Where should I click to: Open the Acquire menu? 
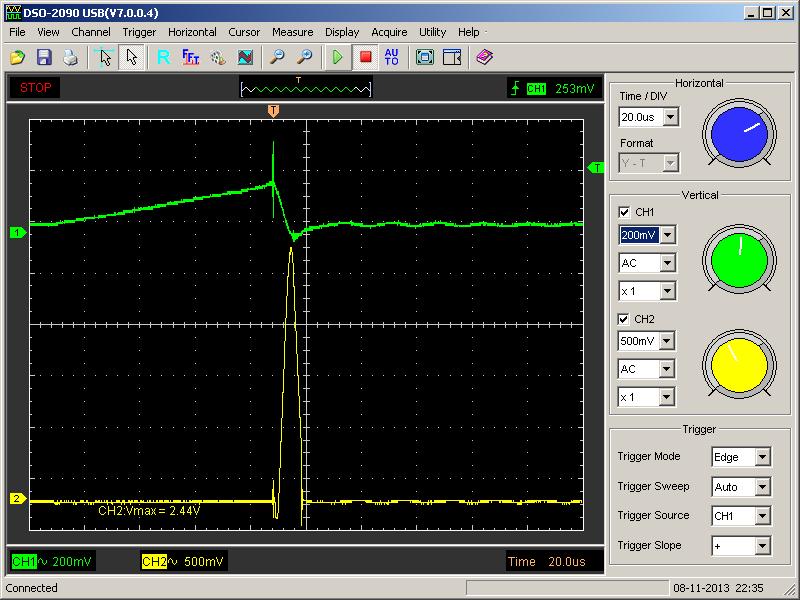(x=389, y=32)
